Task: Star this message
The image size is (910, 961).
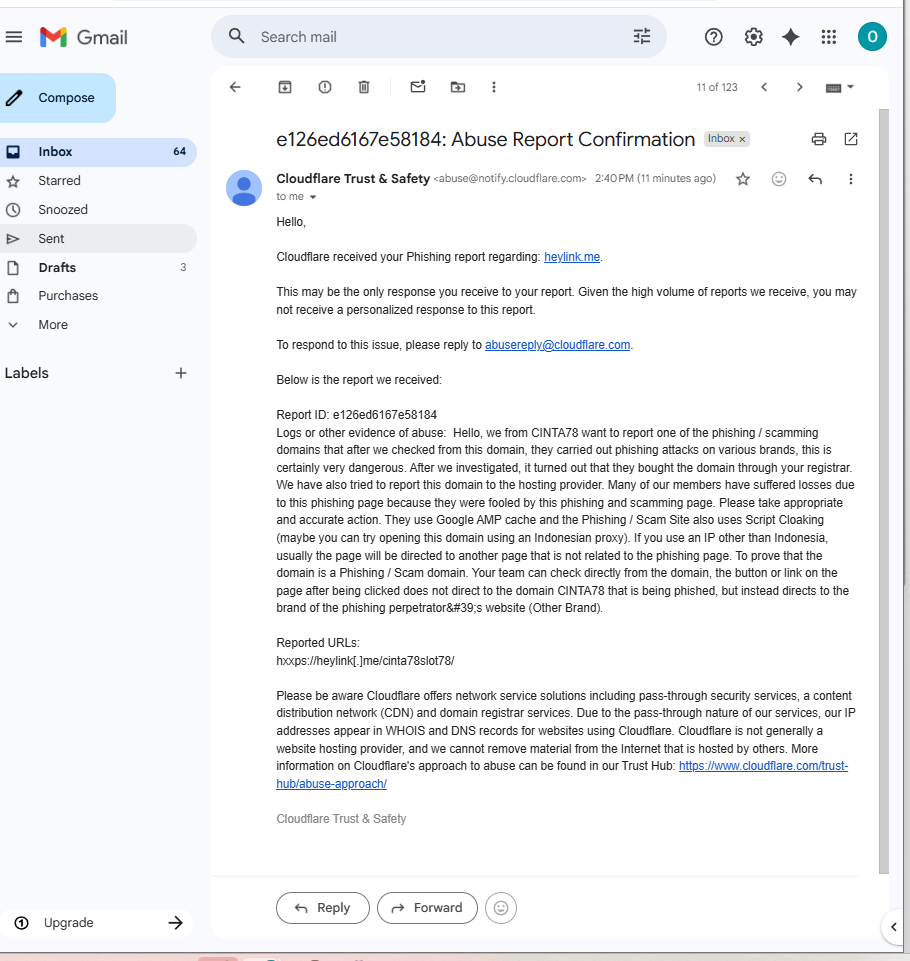Action: 743,179
